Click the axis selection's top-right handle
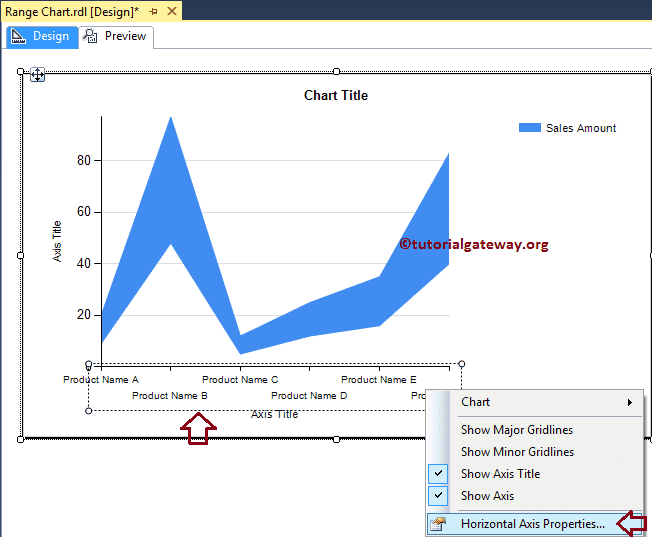This screenshot has height=537, width=652. pos(462,364)
